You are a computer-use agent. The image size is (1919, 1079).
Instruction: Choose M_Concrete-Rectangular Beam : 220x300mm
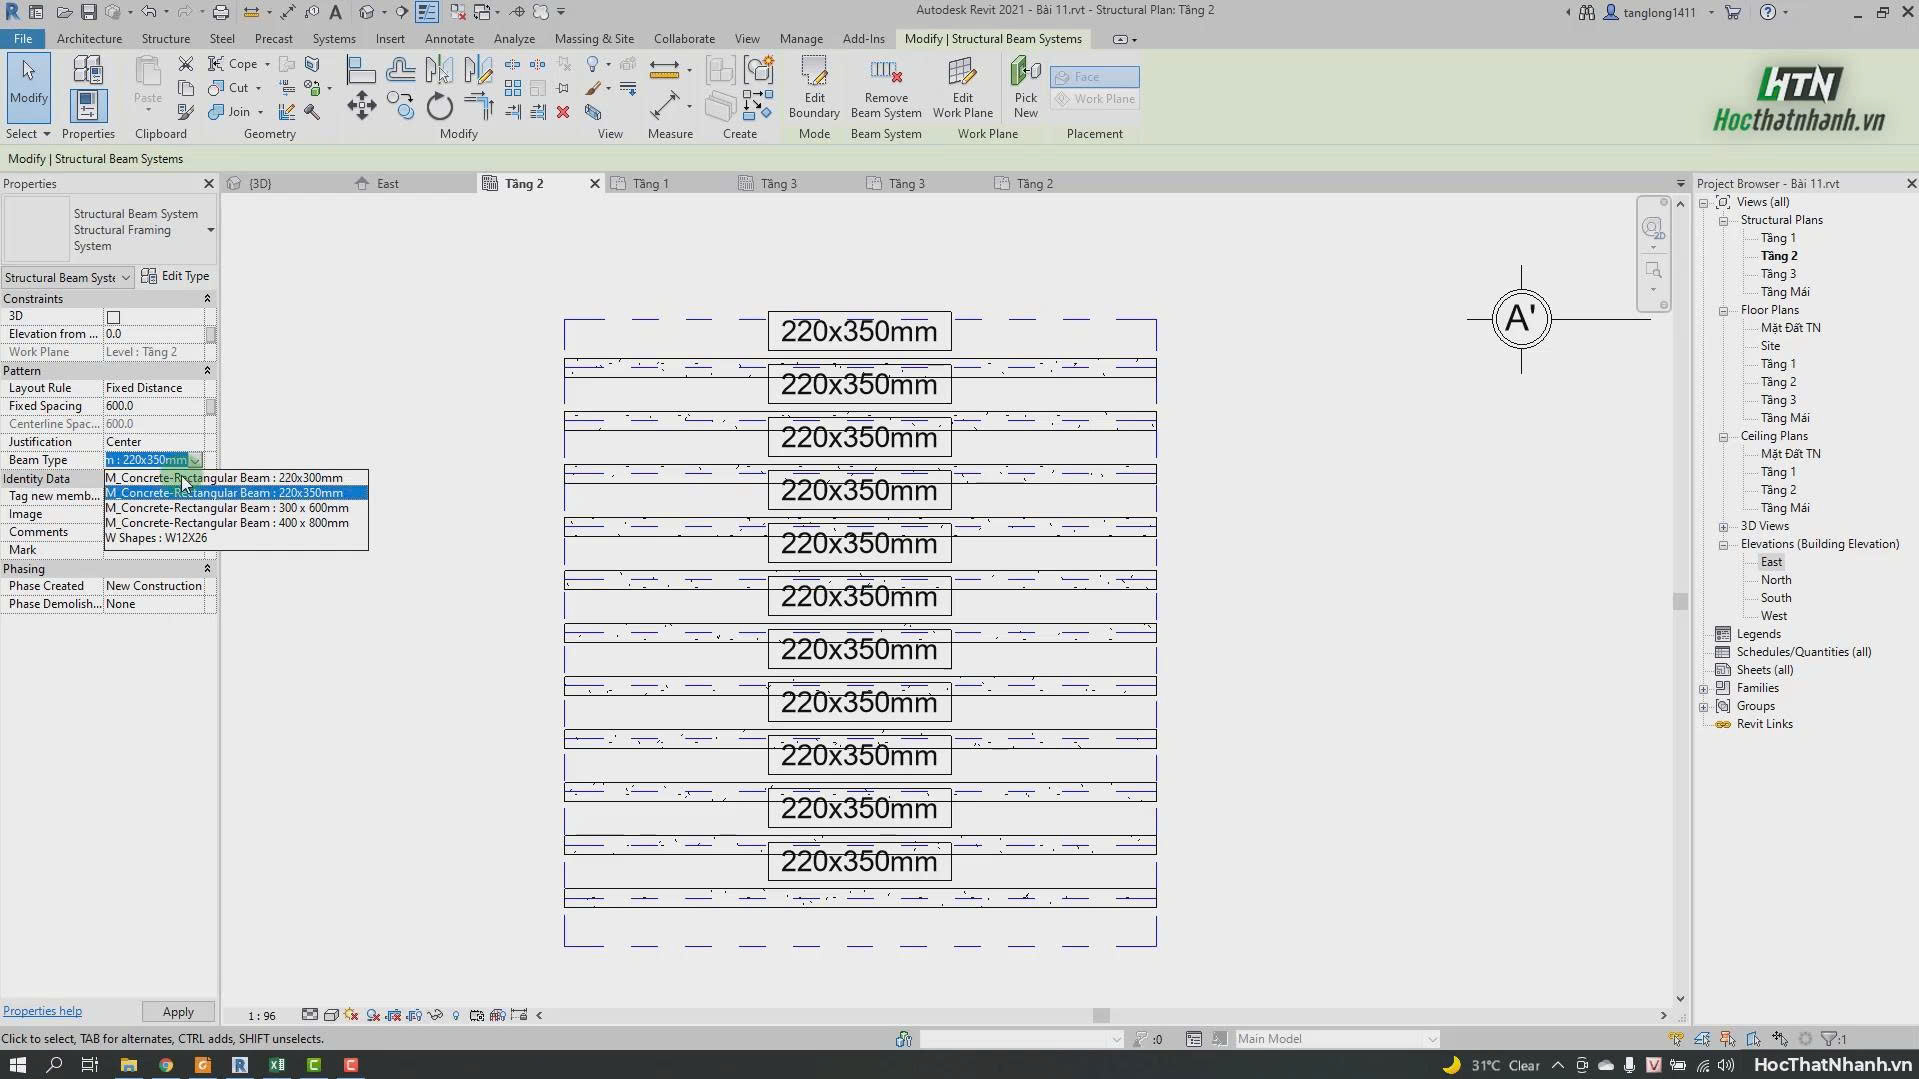236,478
